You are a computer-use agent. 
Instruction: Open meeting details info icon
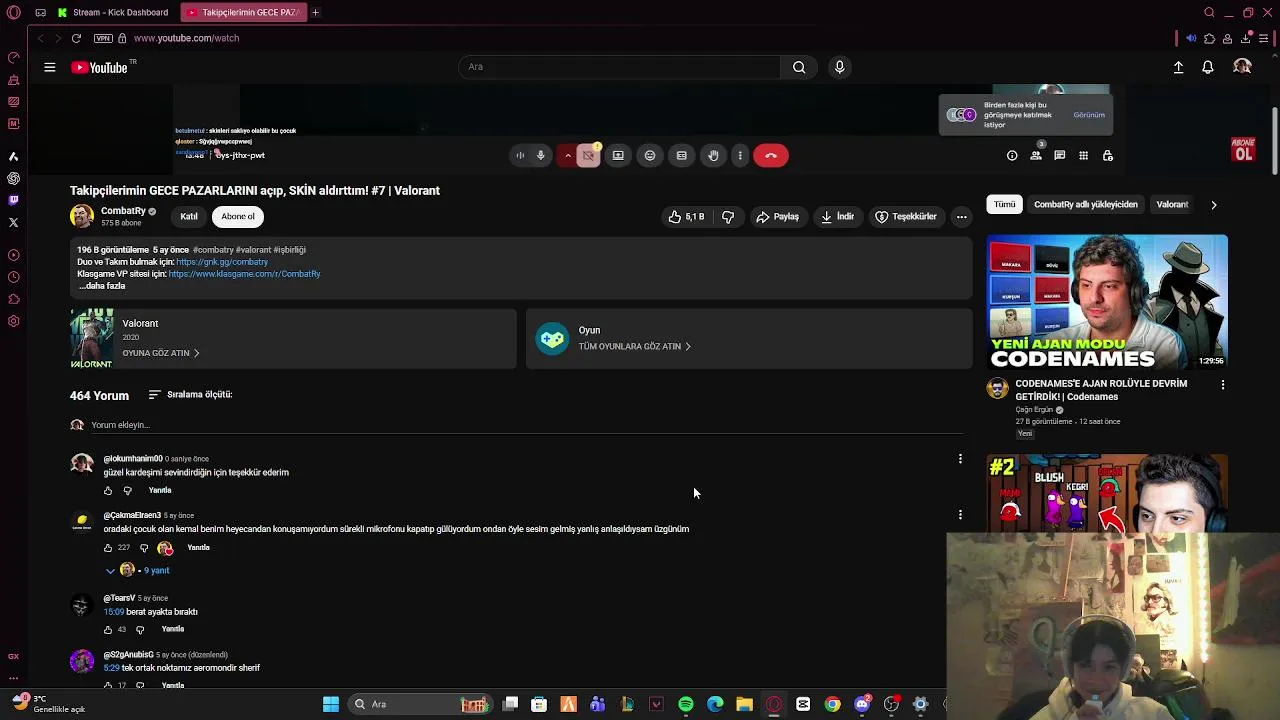1012,155
